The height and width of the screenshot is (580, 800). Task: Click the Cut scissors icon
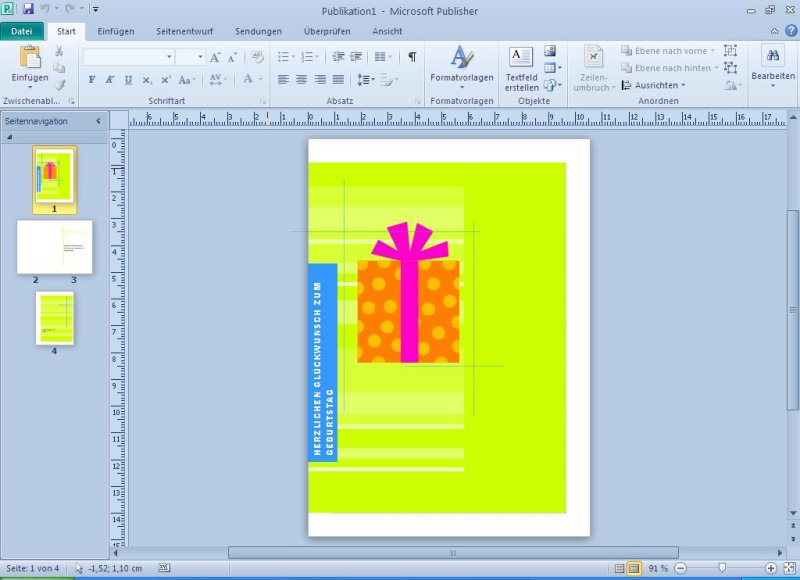(x=59, y=51)
